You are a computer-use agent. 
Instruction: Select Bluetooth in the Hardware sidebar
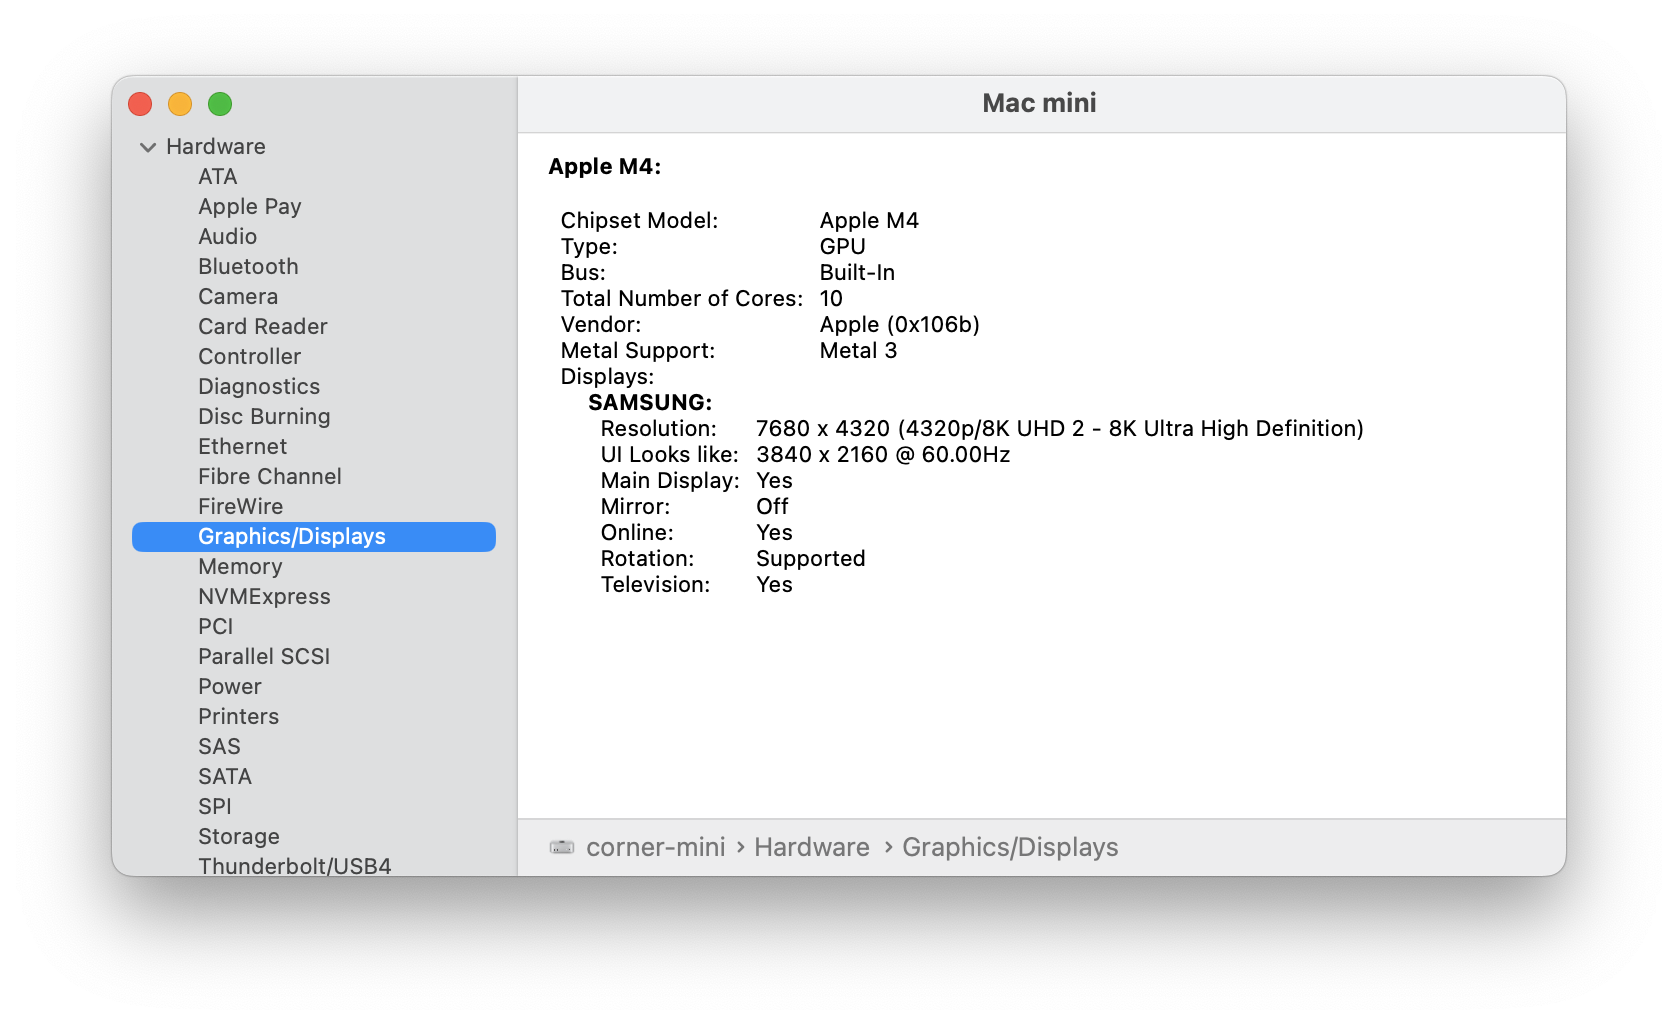tap(247, 266)
